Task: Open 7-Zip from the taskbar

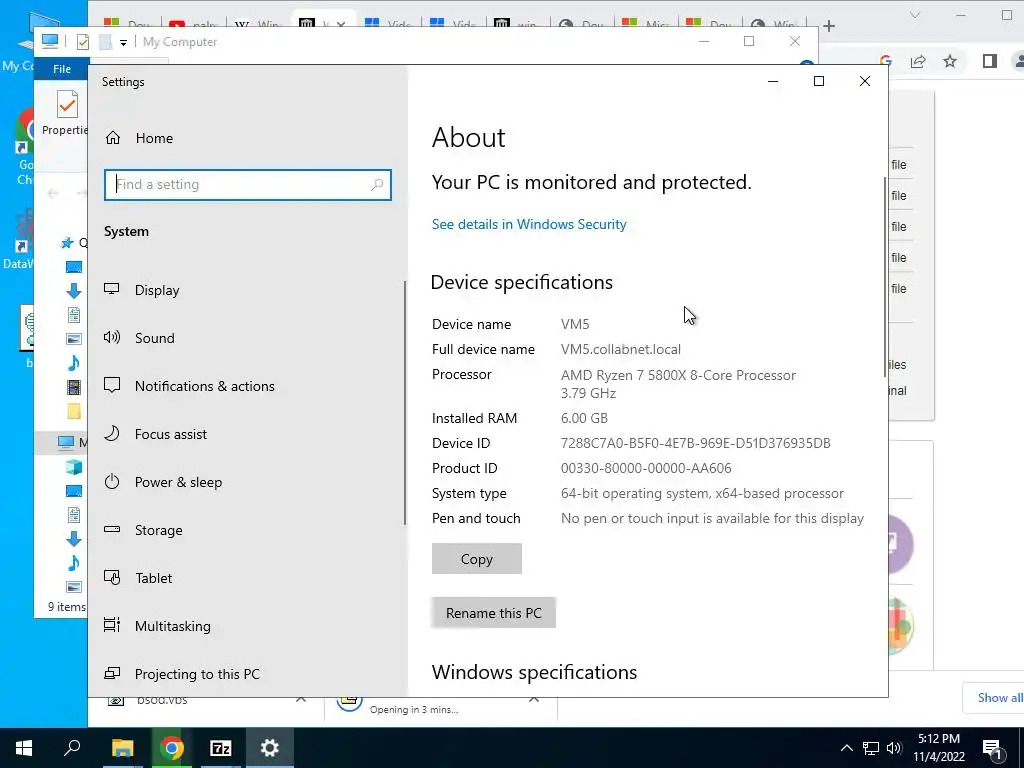Action: pyautogui.click(x=221, y=748)
